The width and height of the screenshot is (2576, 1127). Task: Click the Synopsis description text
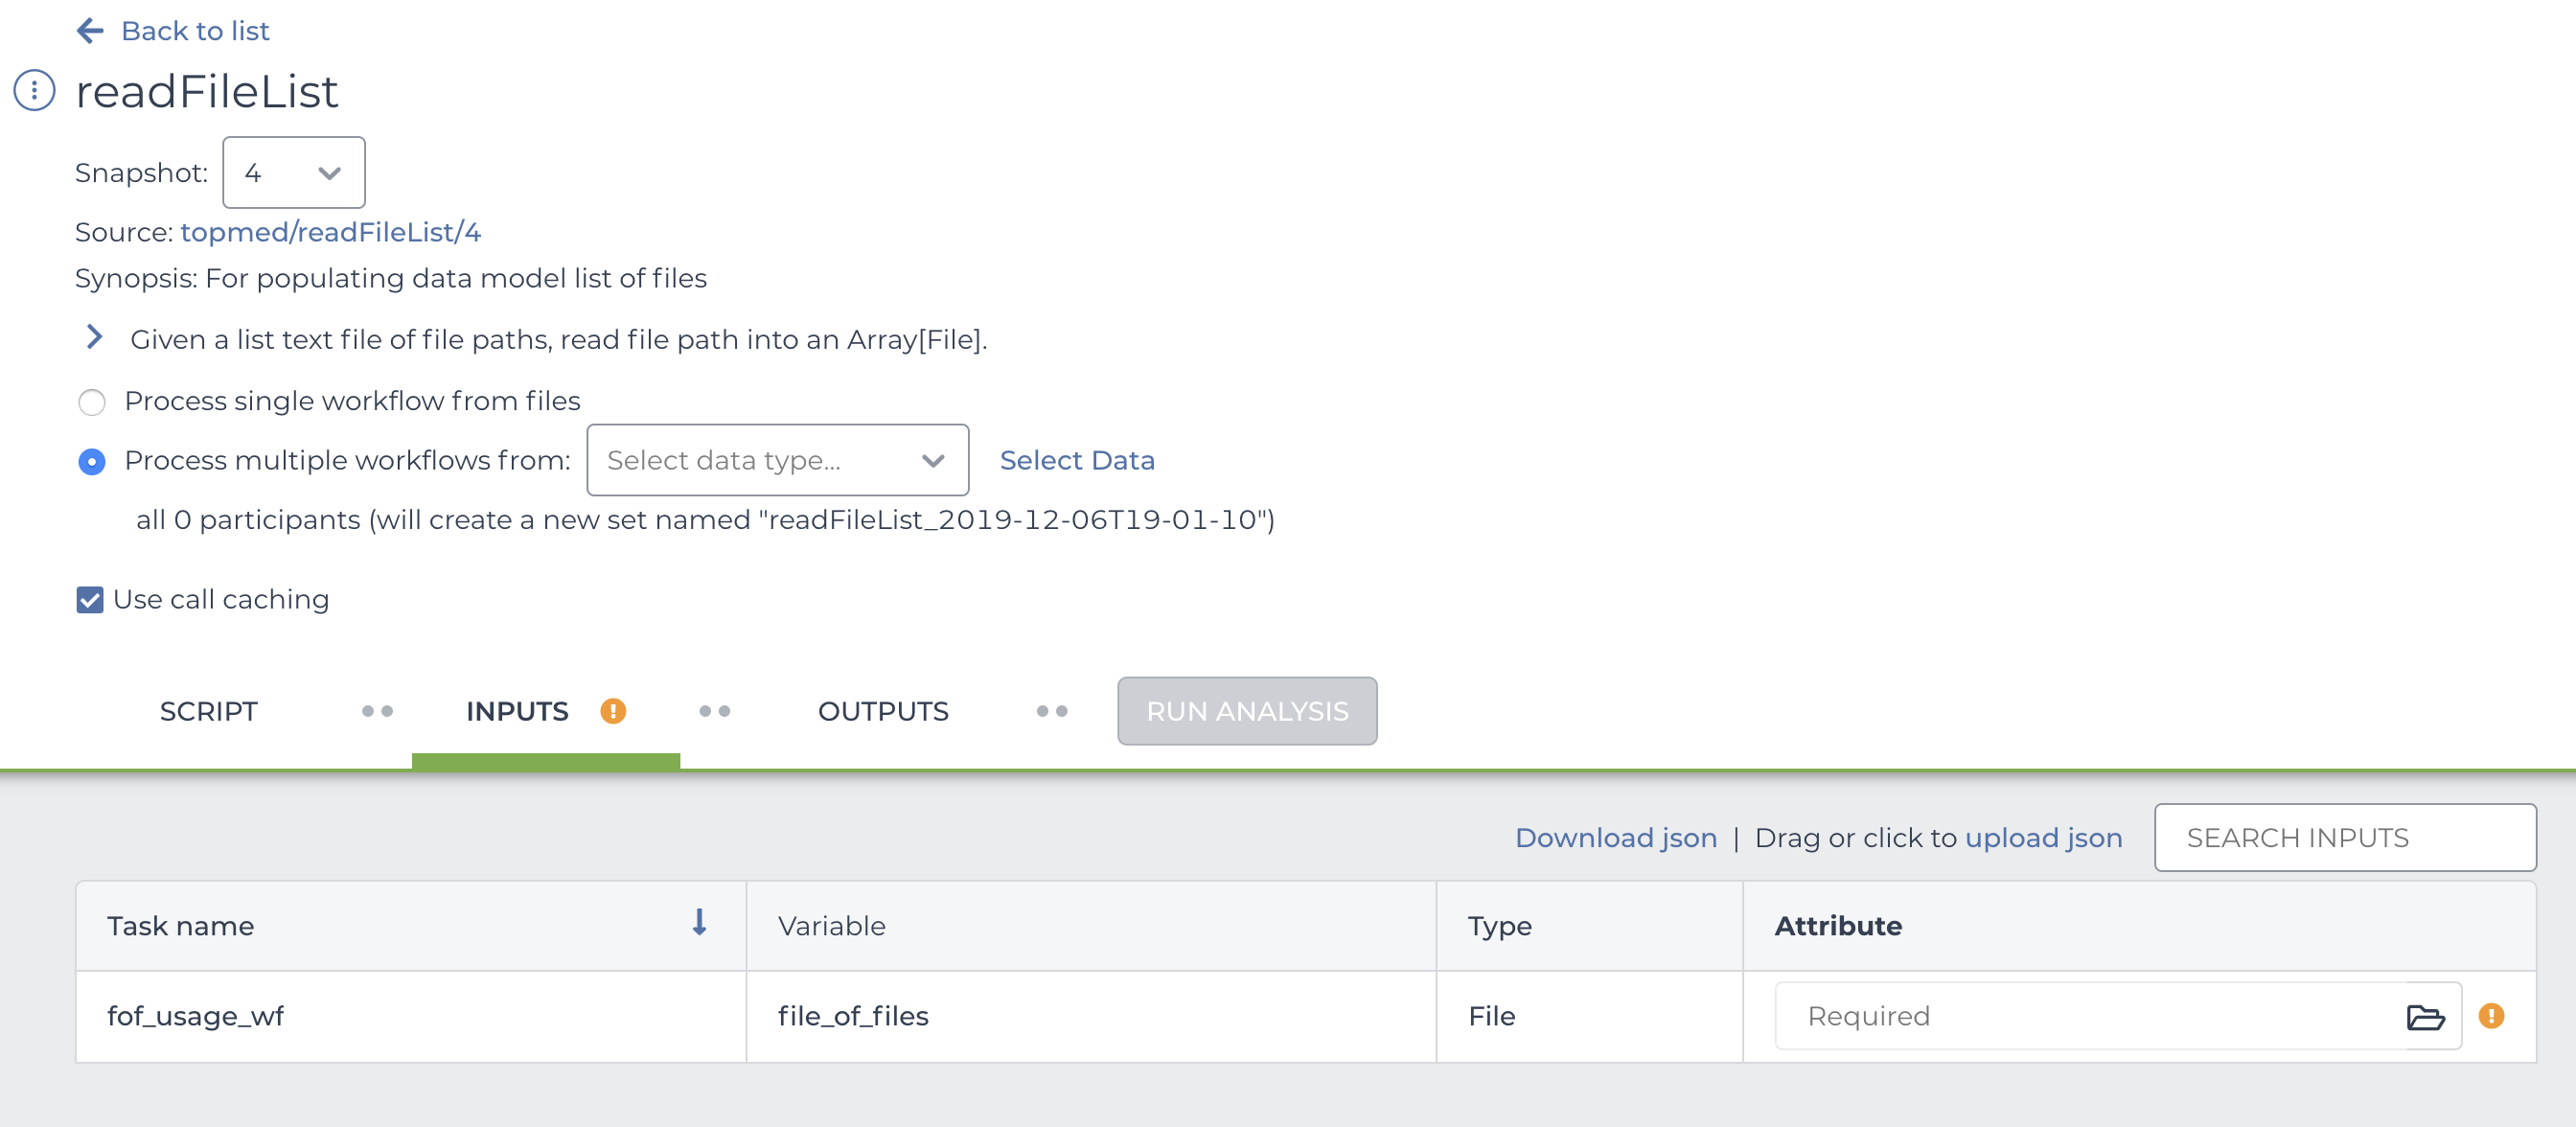391,278
